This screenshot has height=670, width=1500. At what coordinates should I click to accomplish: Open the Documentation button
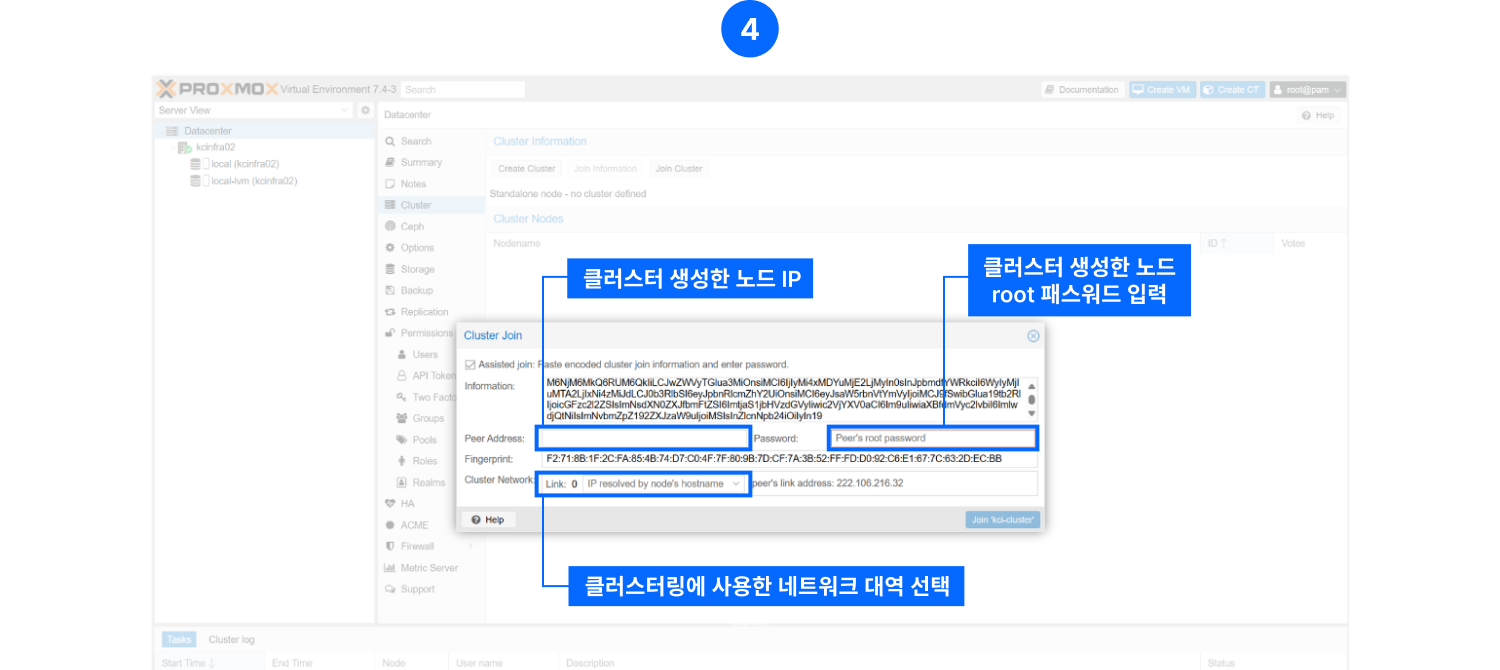(1082, 89)
